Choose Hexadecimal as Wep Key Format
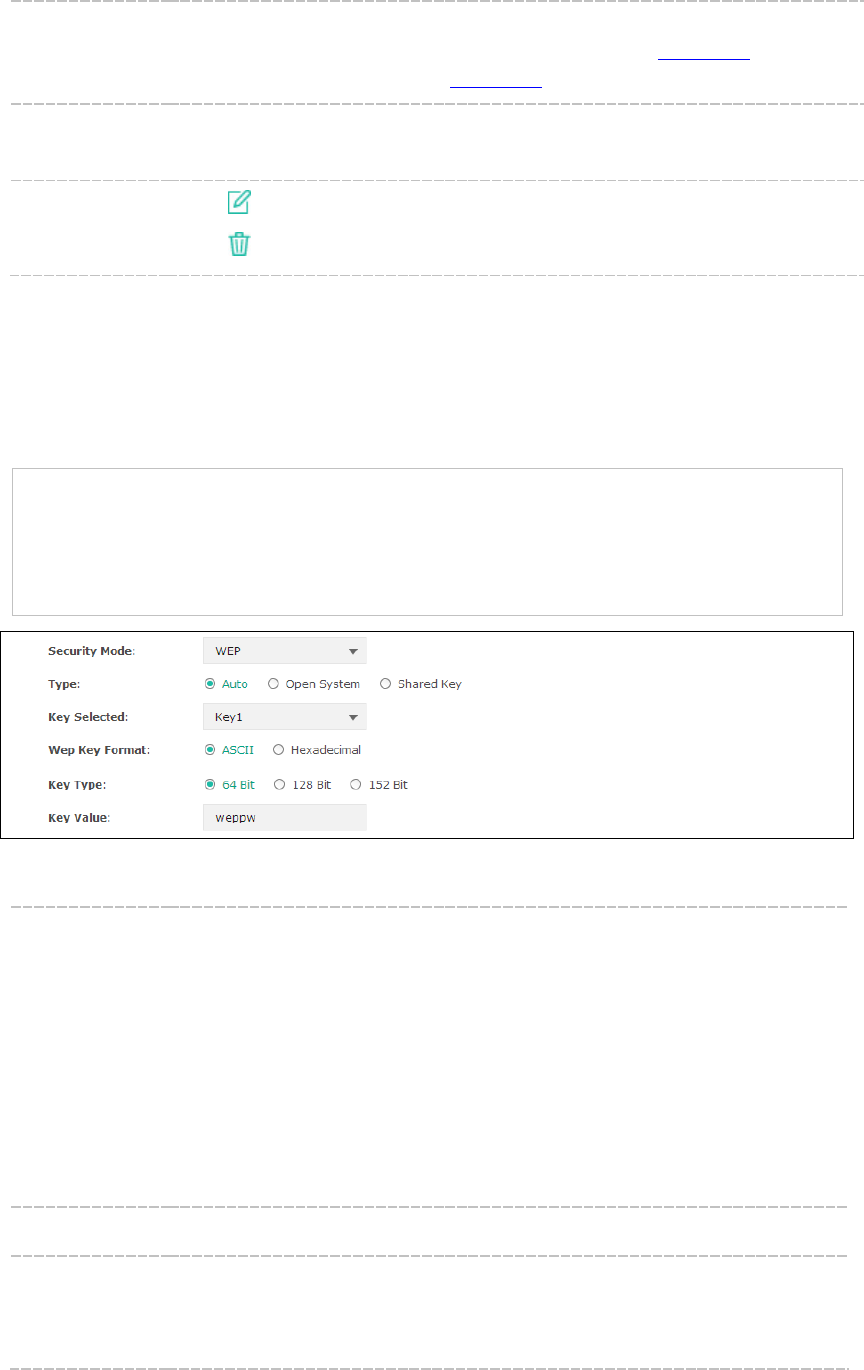 tap(279, 749)
